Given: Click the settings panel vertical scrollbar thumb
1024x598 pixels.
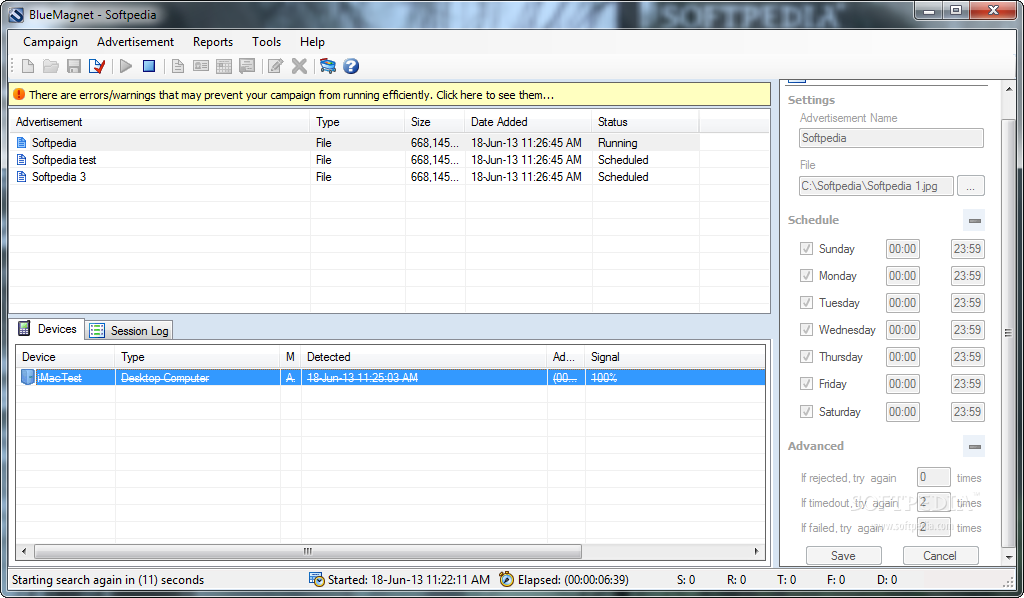Looking at the screenshot, I should [1008, 333].
